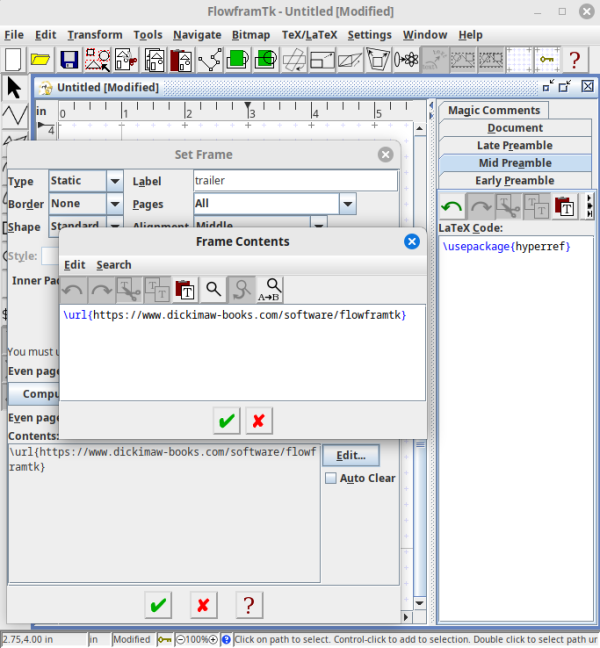Open the Search menu in Frame Contents
The image size is (600, 648).
coord(114,265)
